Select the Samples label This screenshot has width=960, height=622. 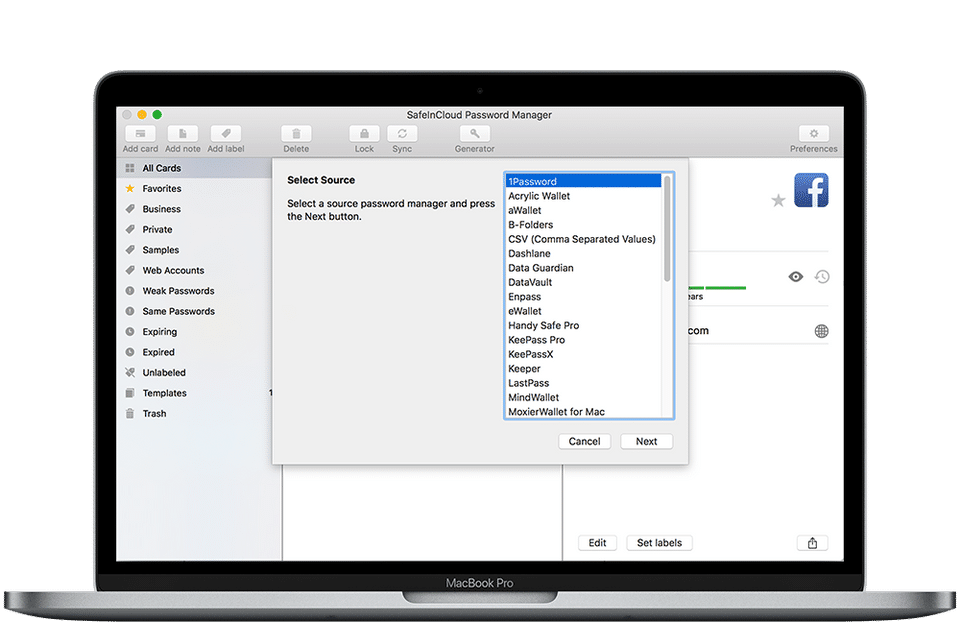194,250
